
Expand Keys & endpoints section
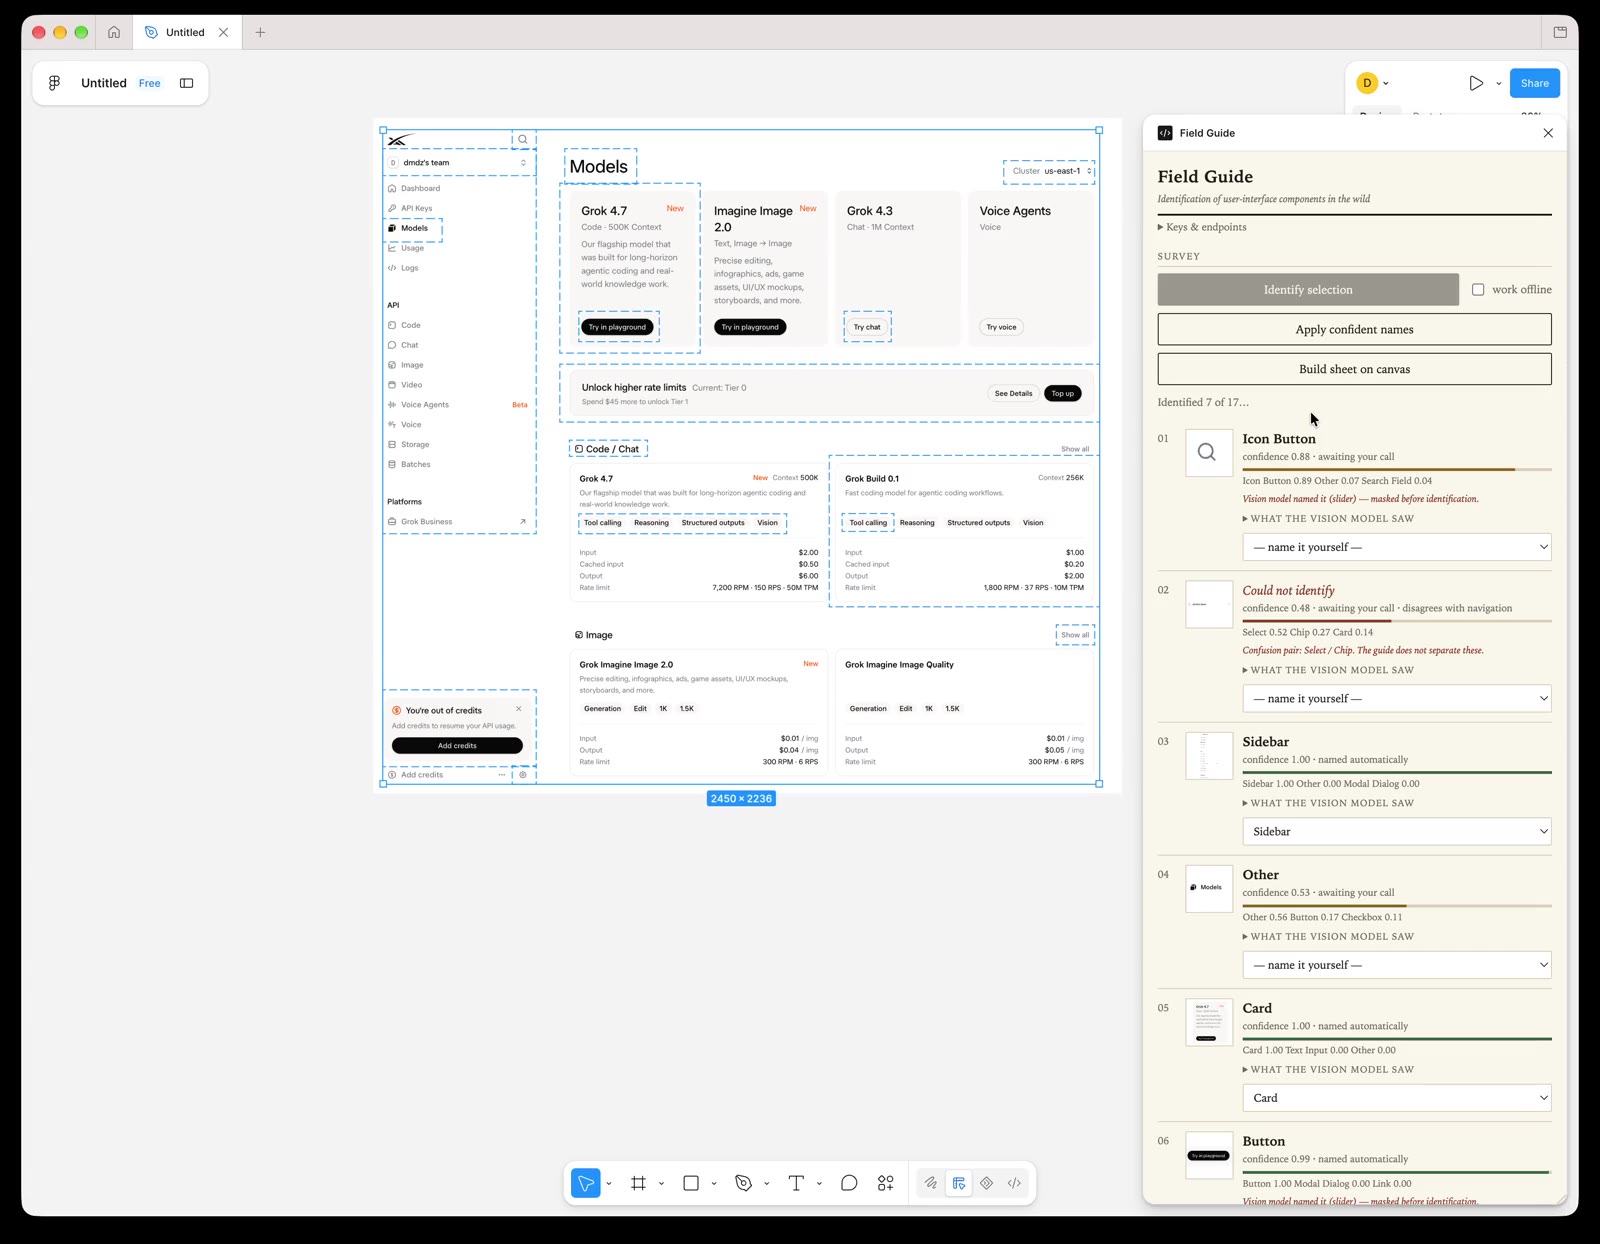tap(1202, 227)
